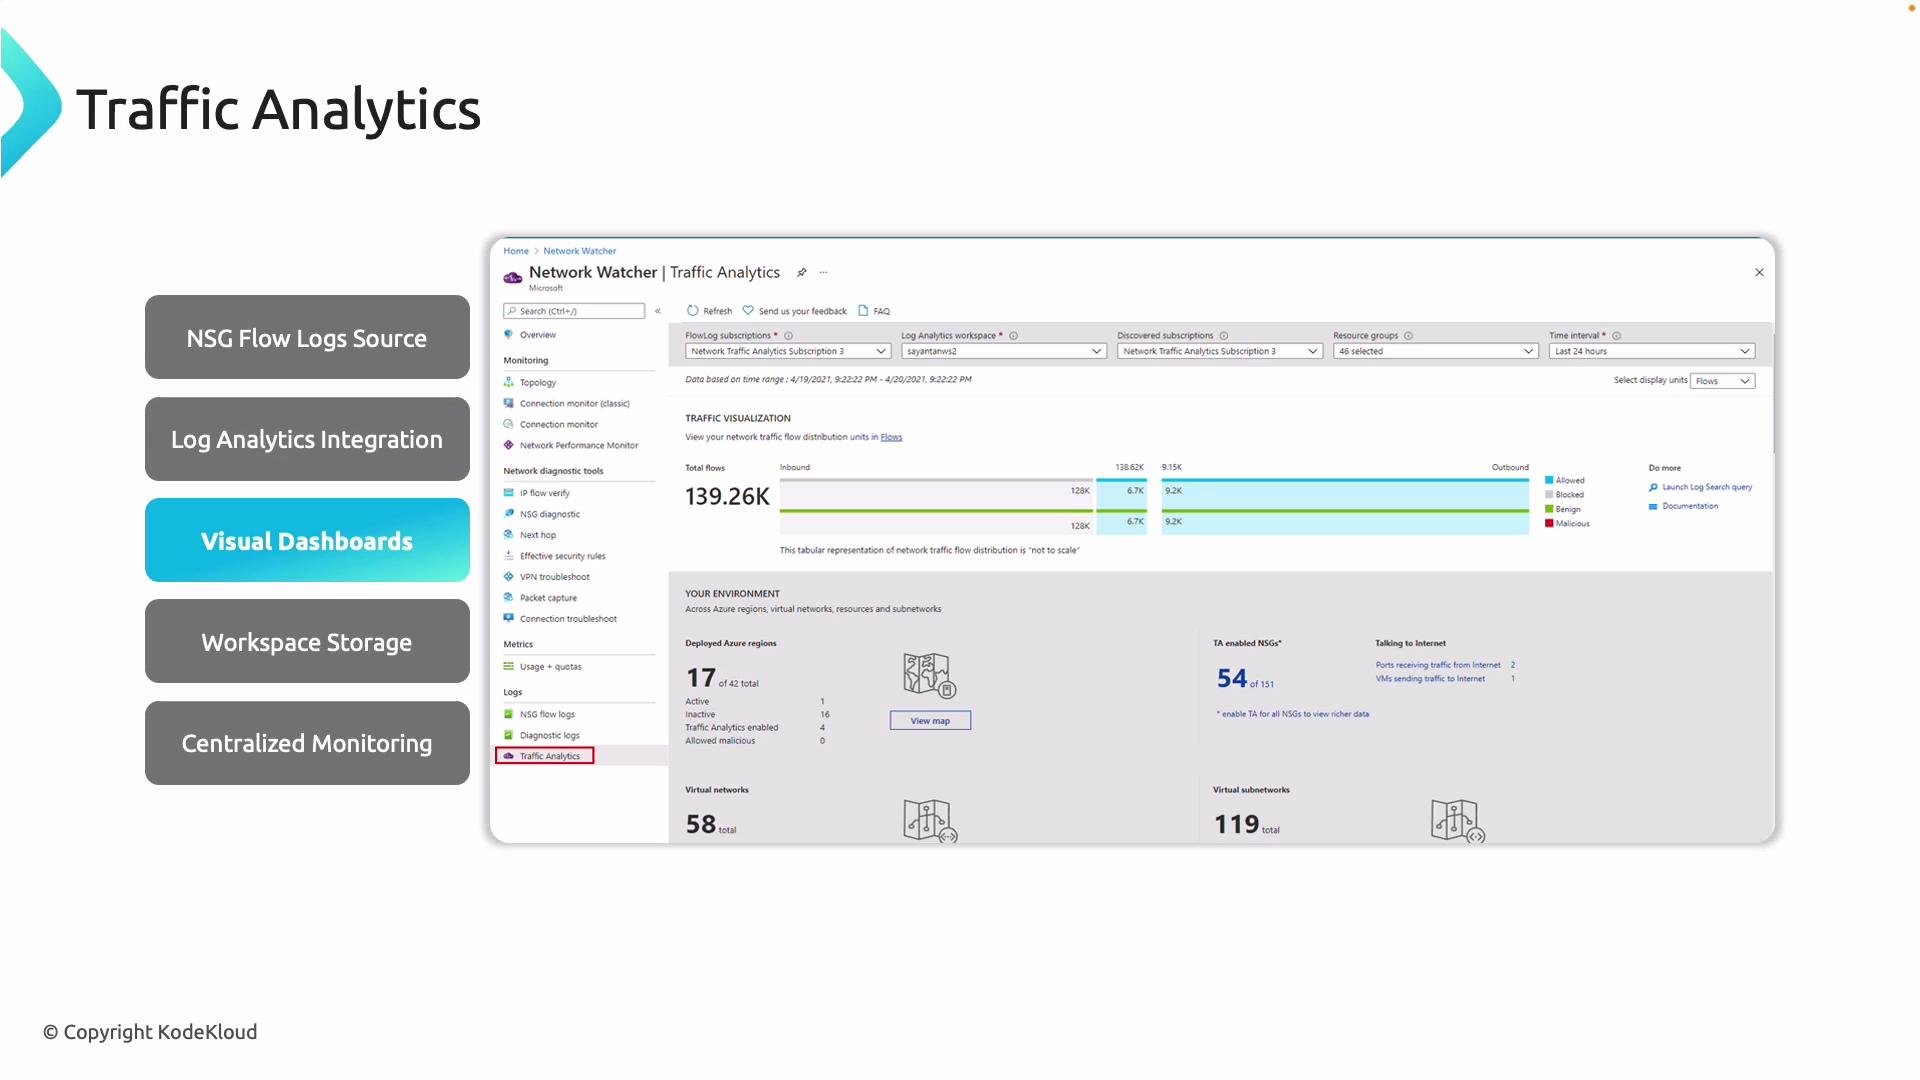
Task: Open the more options ellipsis in header
Action: (x=823, y=272)
